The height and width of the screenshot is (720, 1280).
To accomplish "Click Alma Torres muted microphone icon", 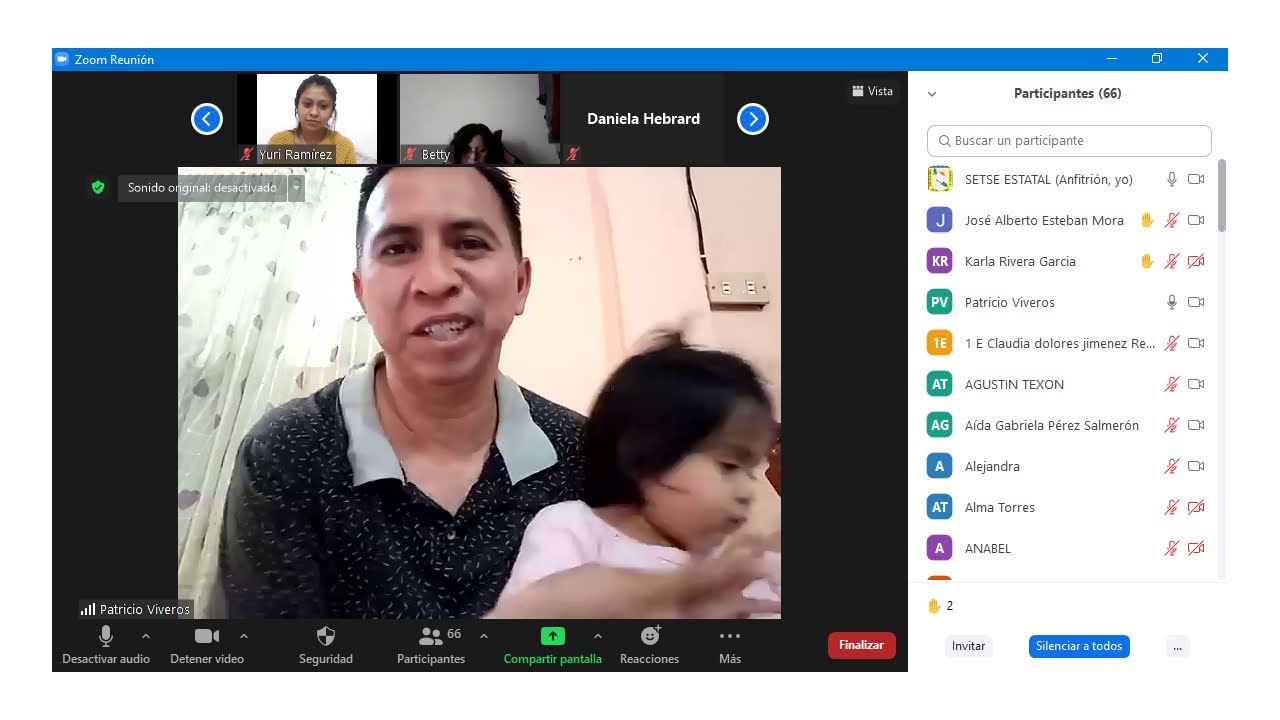I will [1172, 507].
